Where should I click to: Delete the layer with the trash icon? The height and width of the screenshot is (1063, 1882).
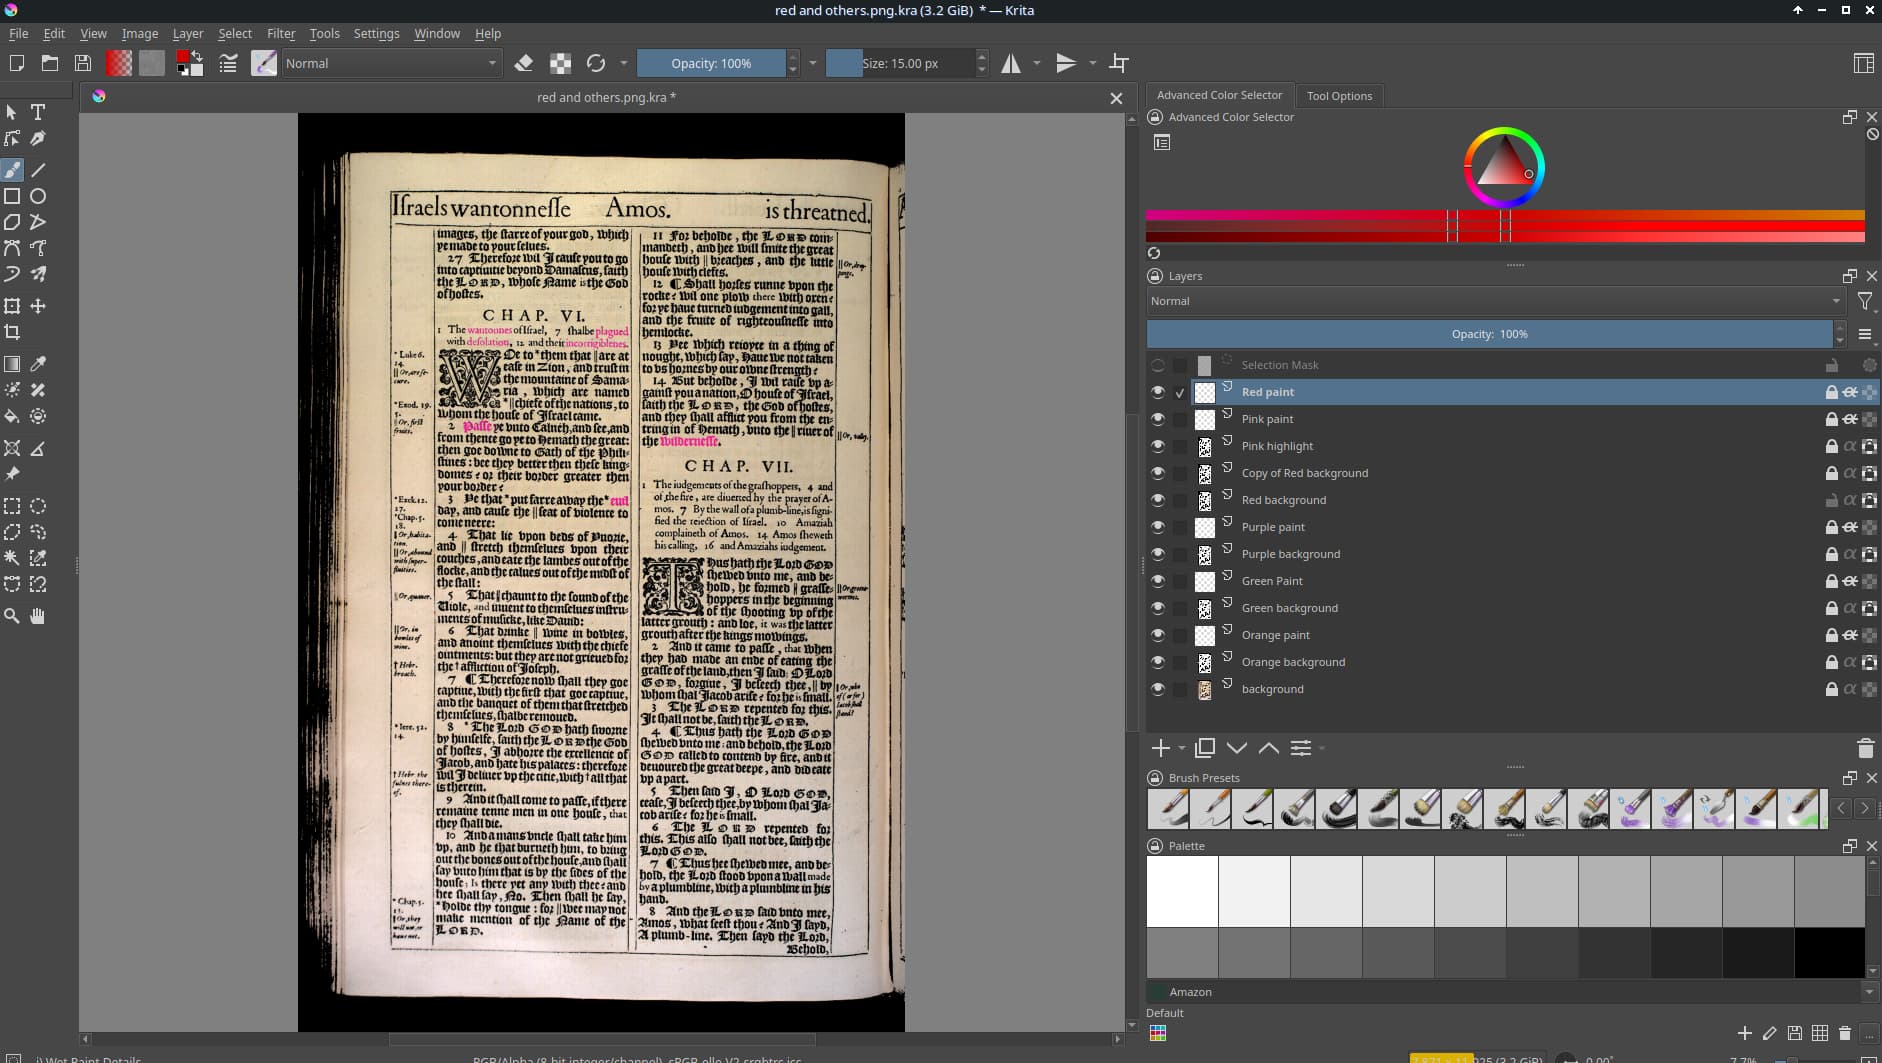[x=1865, y=748]
